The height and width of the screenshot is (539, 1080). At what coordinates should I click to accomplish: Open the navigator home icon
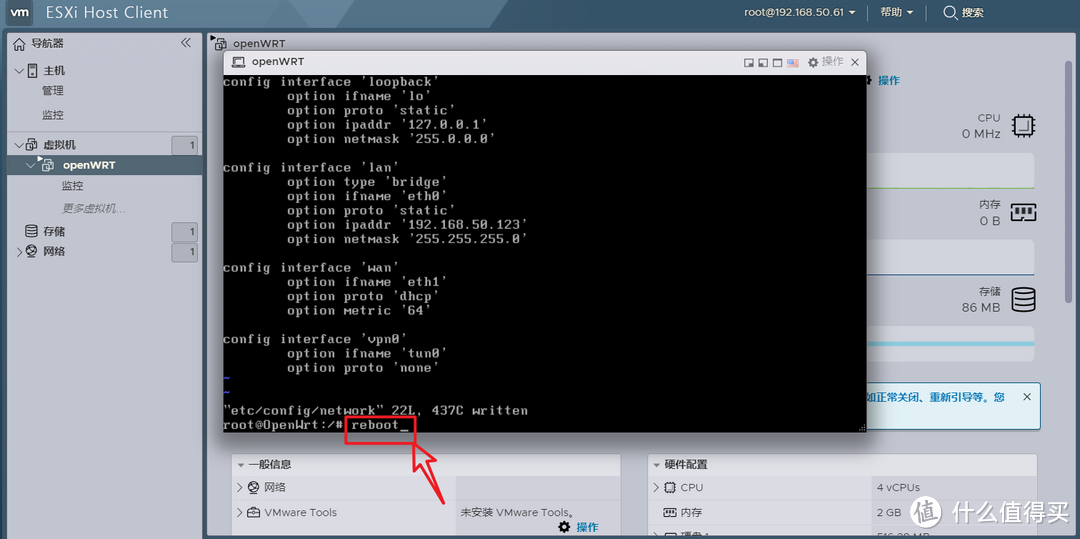click(x=19, y=44)
